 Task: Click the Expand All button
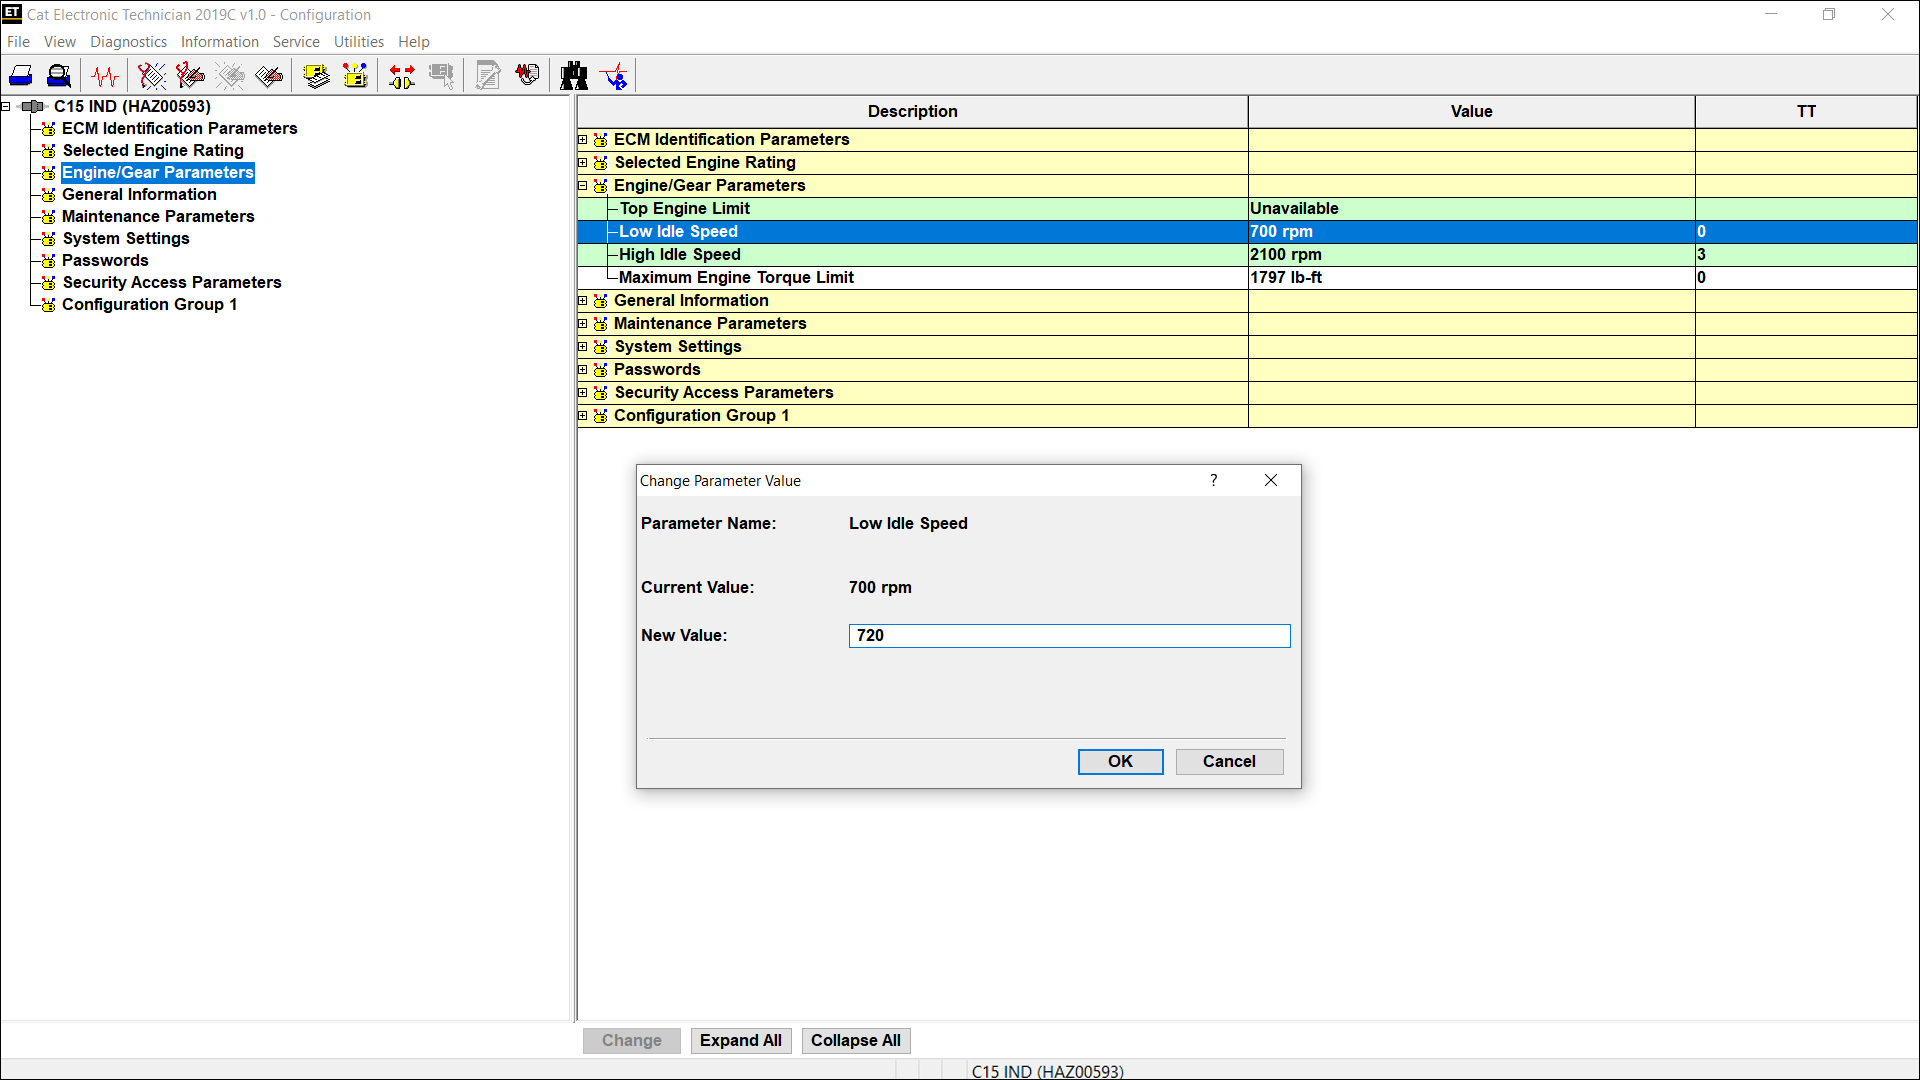pos(741,1041)
